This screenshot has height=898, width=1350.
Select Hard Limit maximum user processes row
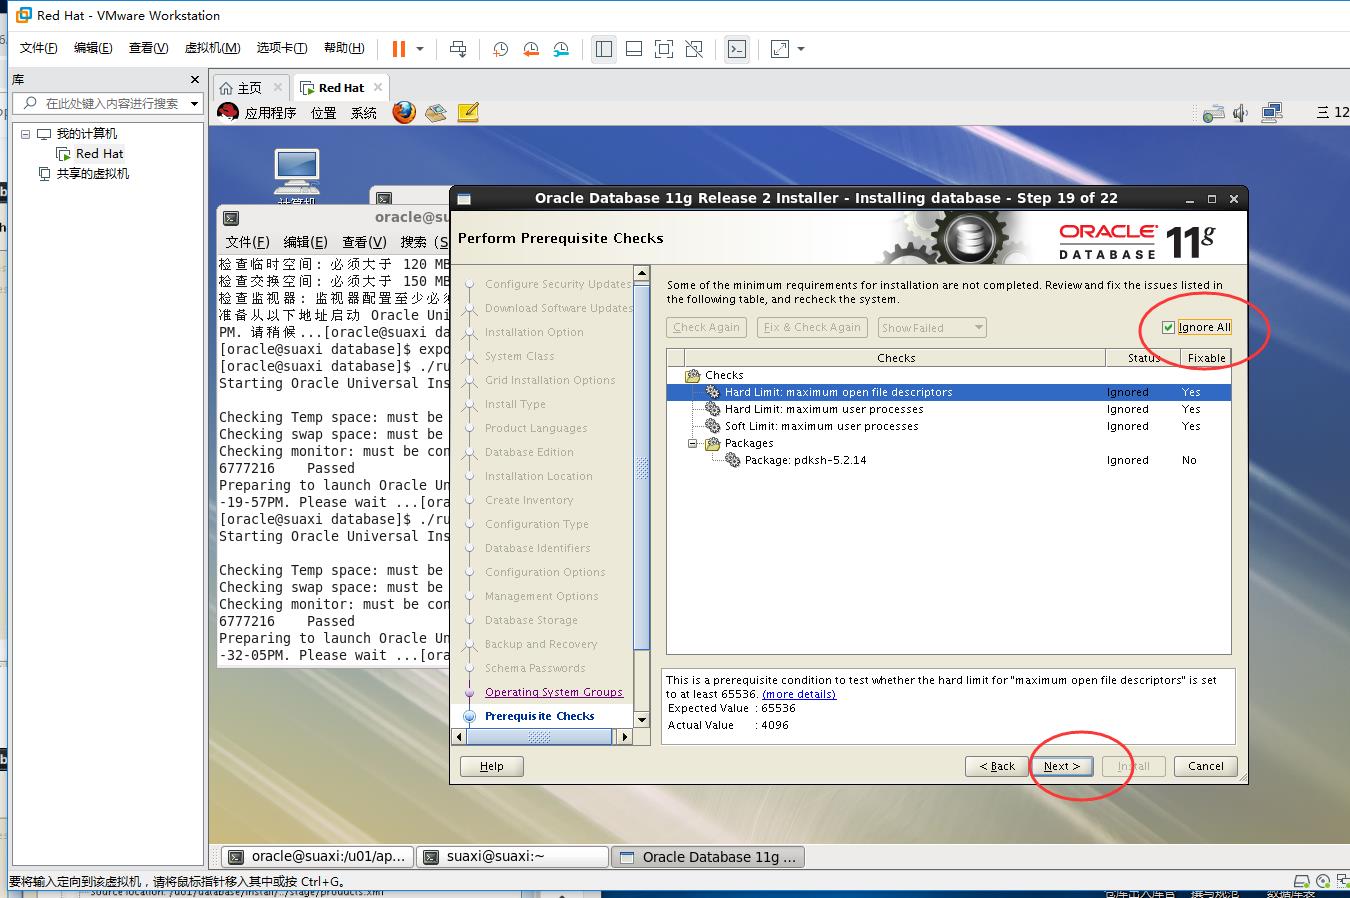pyautogui.click(x=949, y=409)
